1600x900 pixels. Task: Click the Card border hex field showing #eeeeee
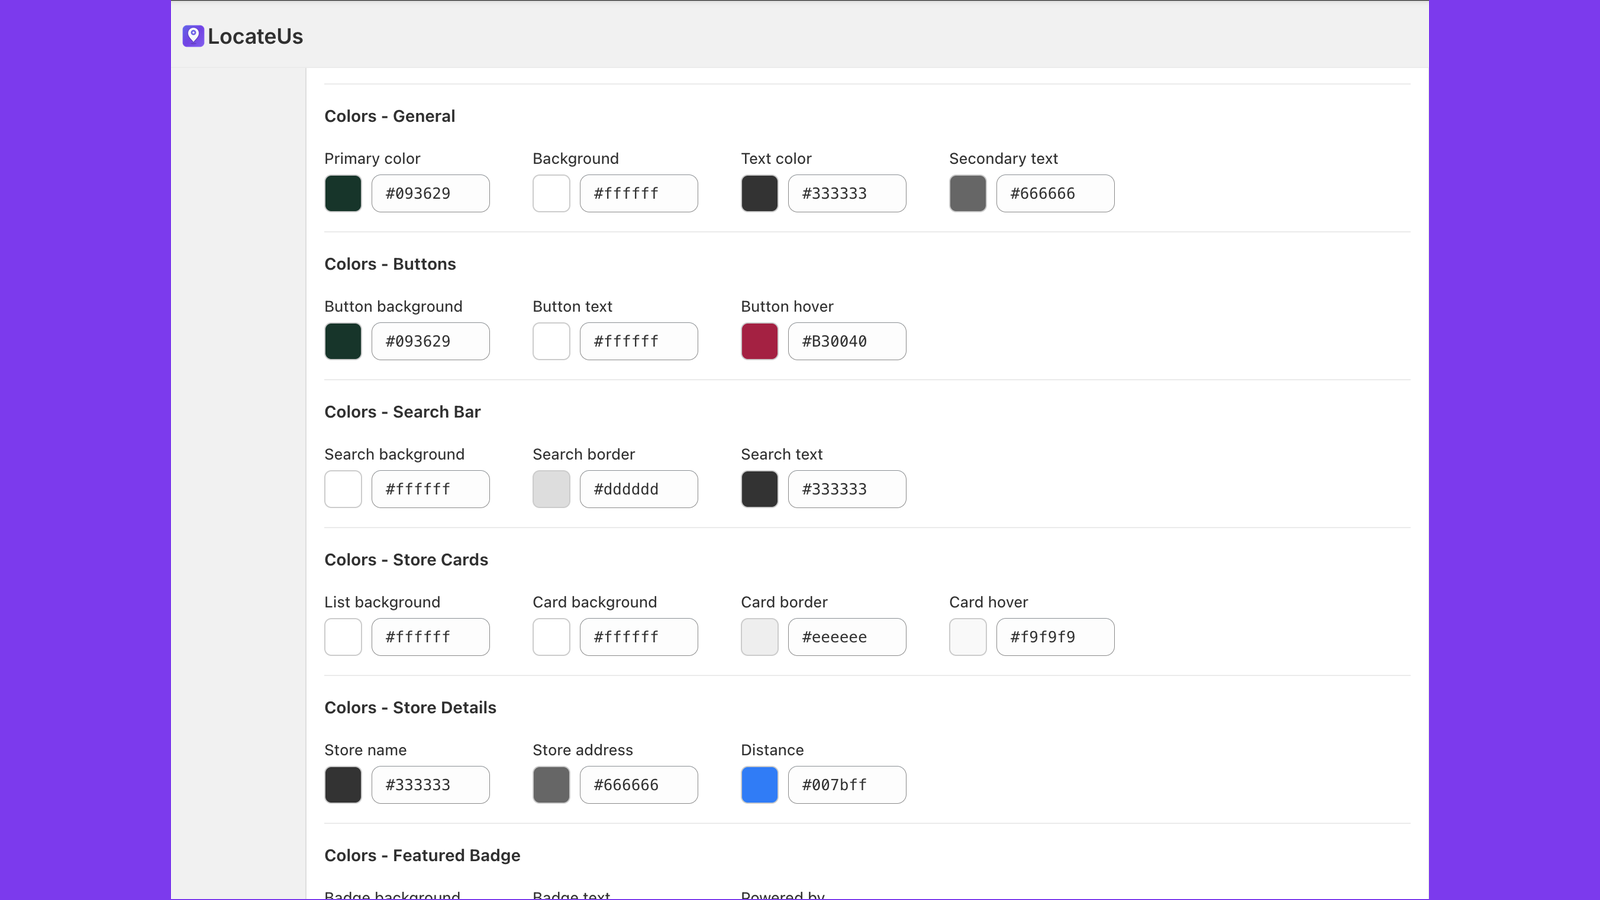(x=847, y=637)
